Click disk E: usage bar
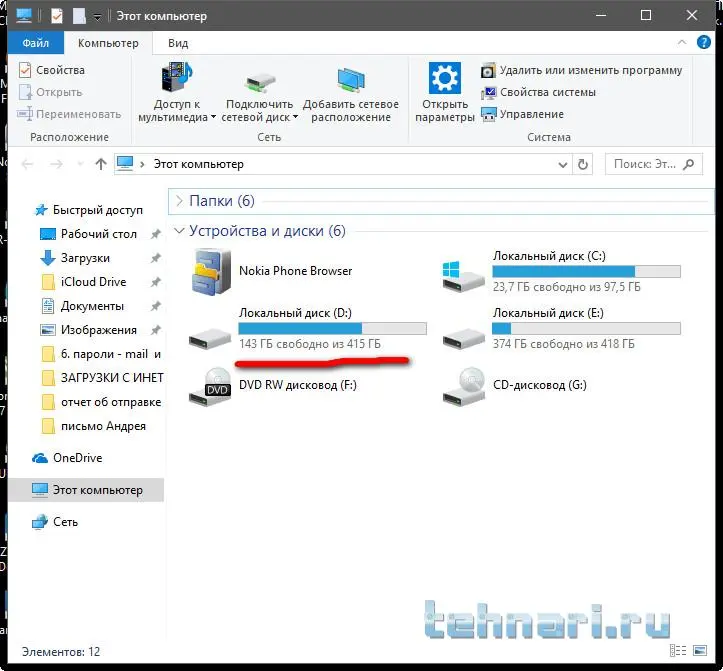 [587, 328]
